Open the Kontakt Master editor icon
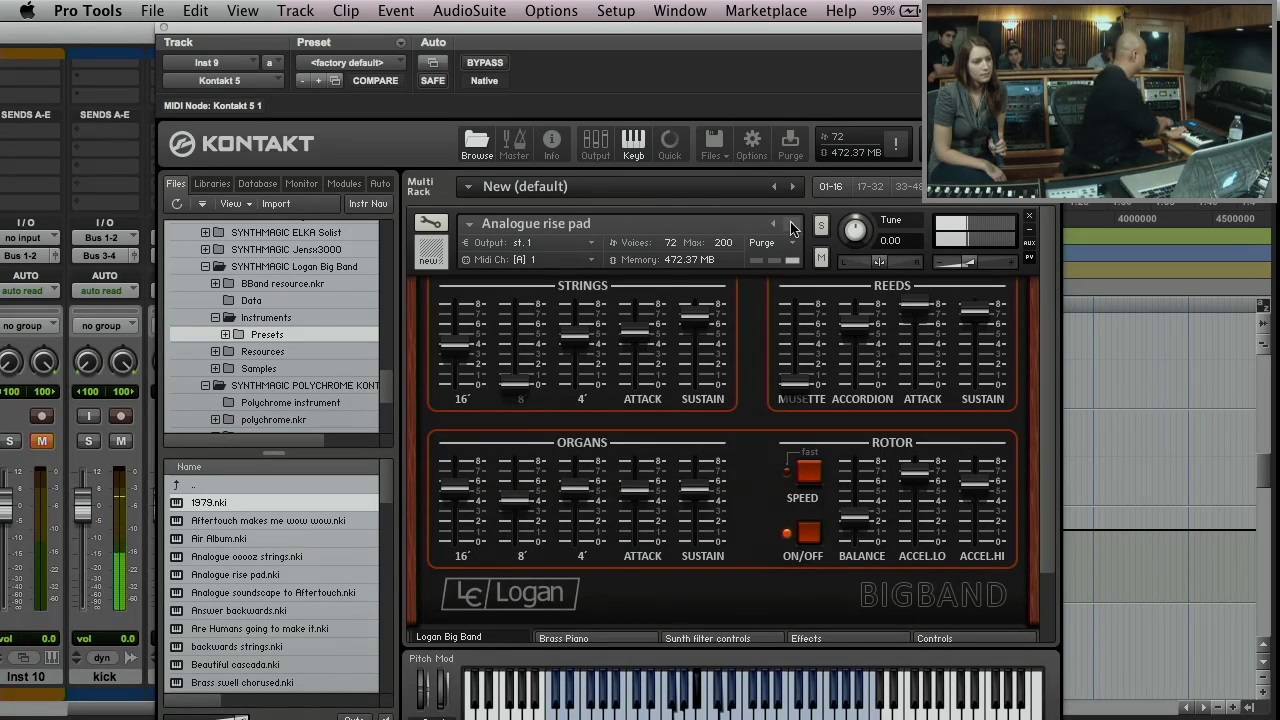 point(514,144)
